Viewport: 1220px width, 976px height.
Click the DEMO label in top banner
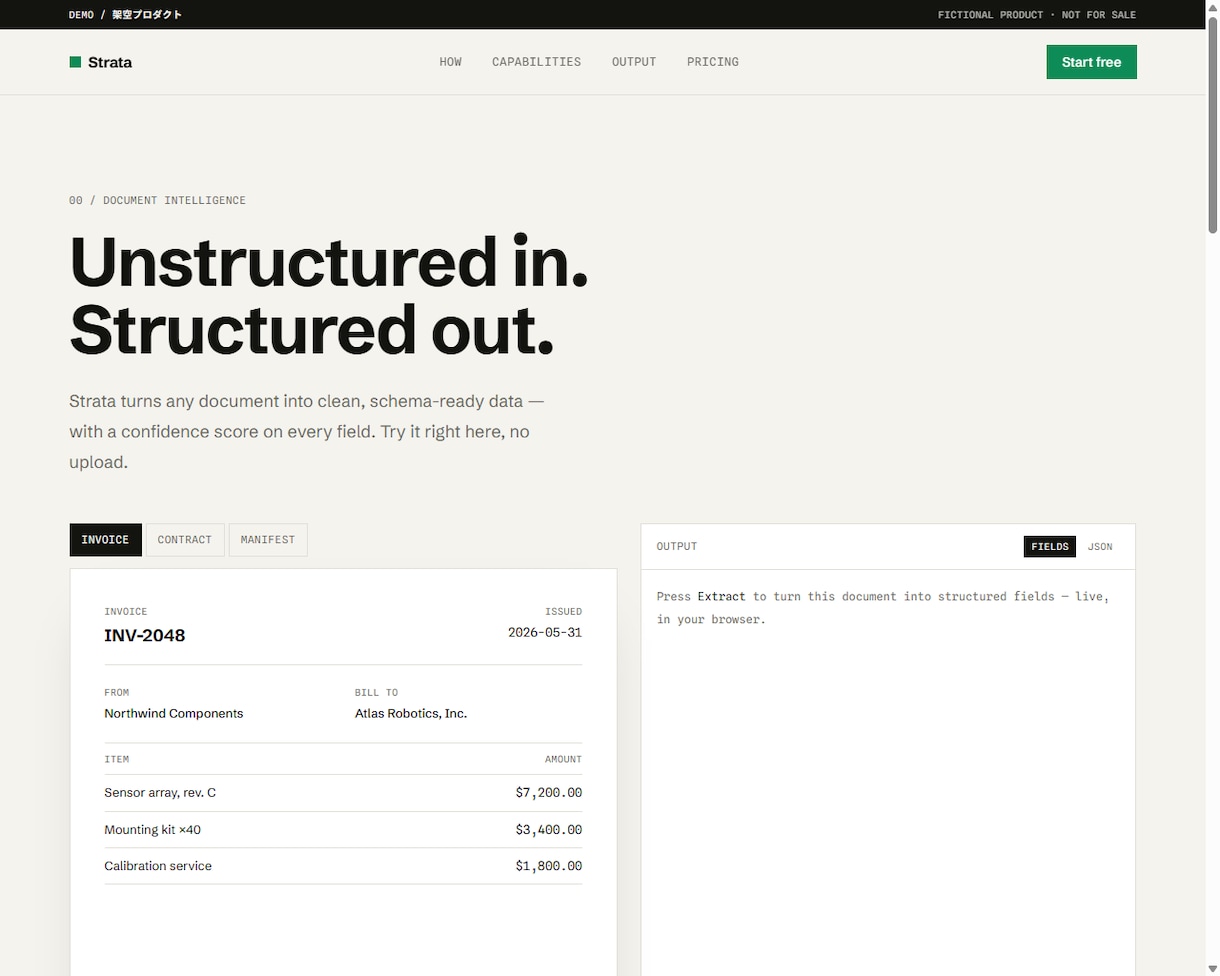[81, 15]
